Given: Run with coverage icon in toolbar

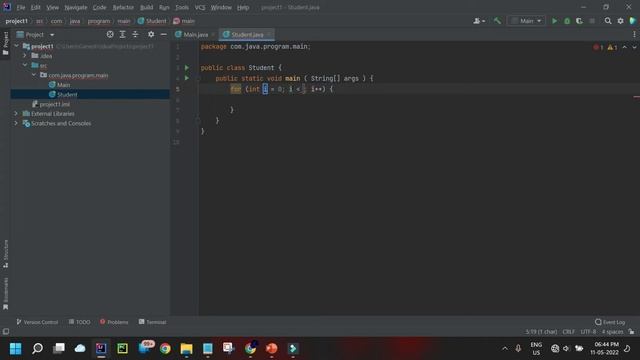Looking at the screenshot, I should (x=579, y=21).
